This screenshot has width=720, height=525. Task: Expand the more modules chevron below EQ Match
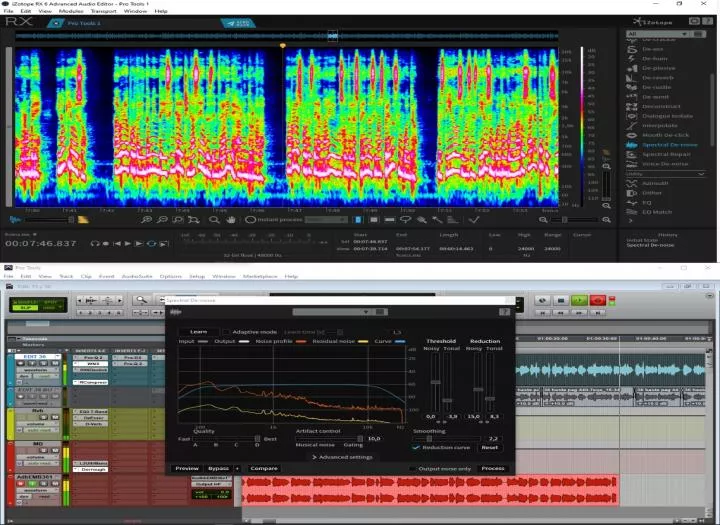click(630, 221)
